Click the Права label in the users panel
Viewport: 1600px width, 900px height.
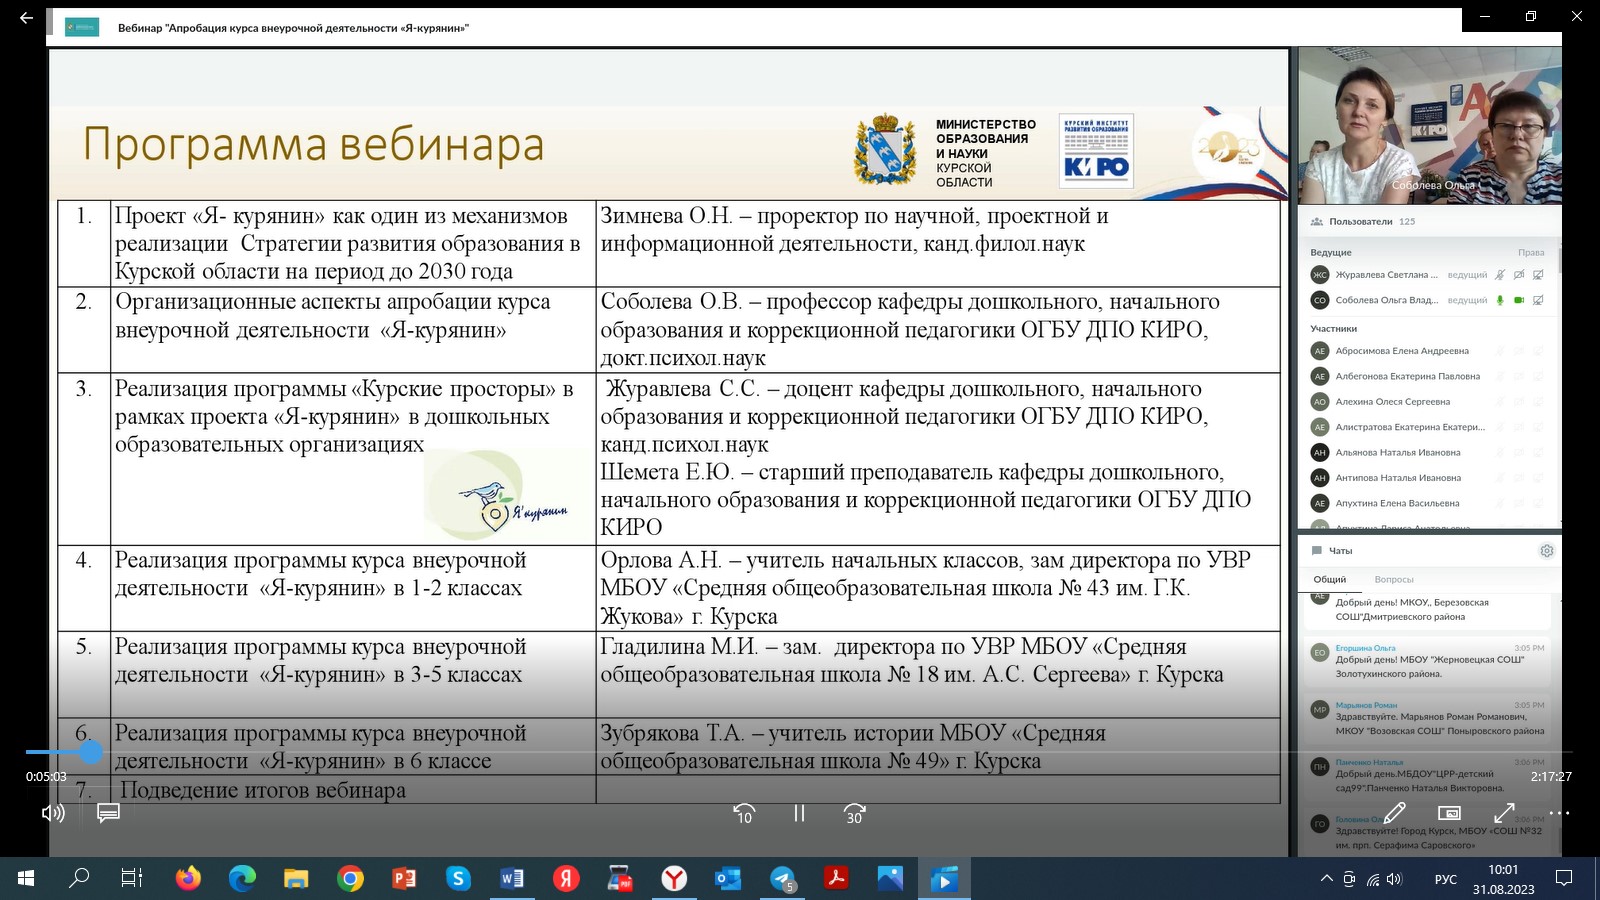[x=1531, y=253]
